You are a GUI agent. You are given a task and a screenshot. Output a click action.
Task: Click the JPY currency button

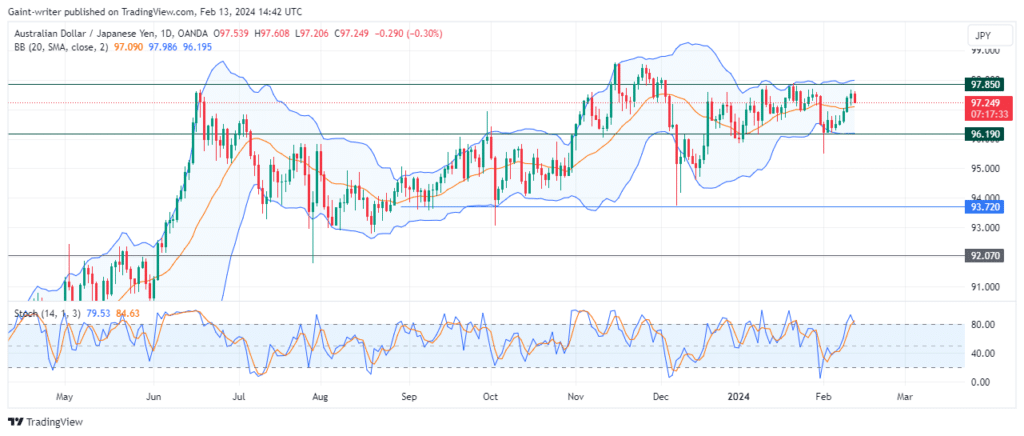[991, 35]
